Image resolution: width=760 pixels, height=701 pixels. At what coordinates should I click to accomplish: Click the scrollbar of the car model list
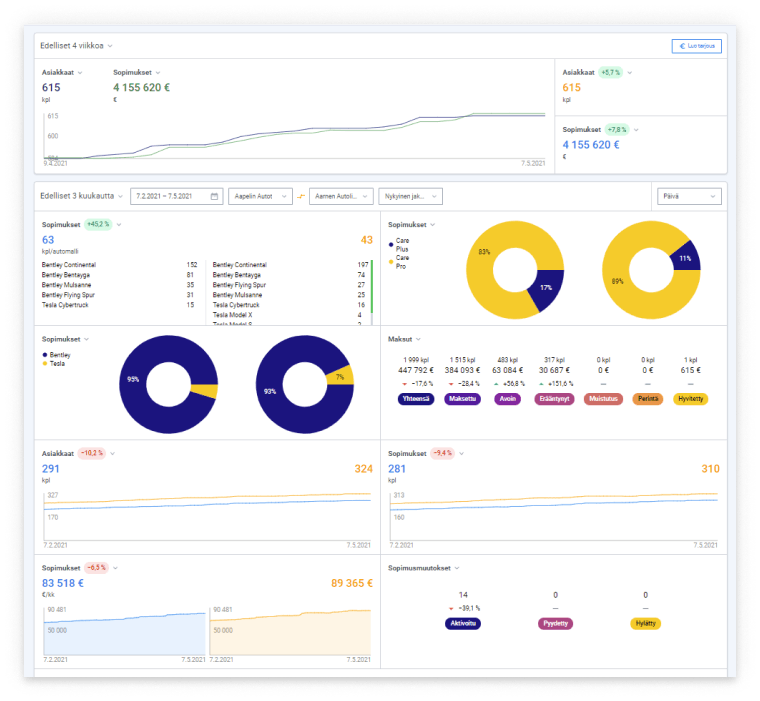[x=372, y=292]
